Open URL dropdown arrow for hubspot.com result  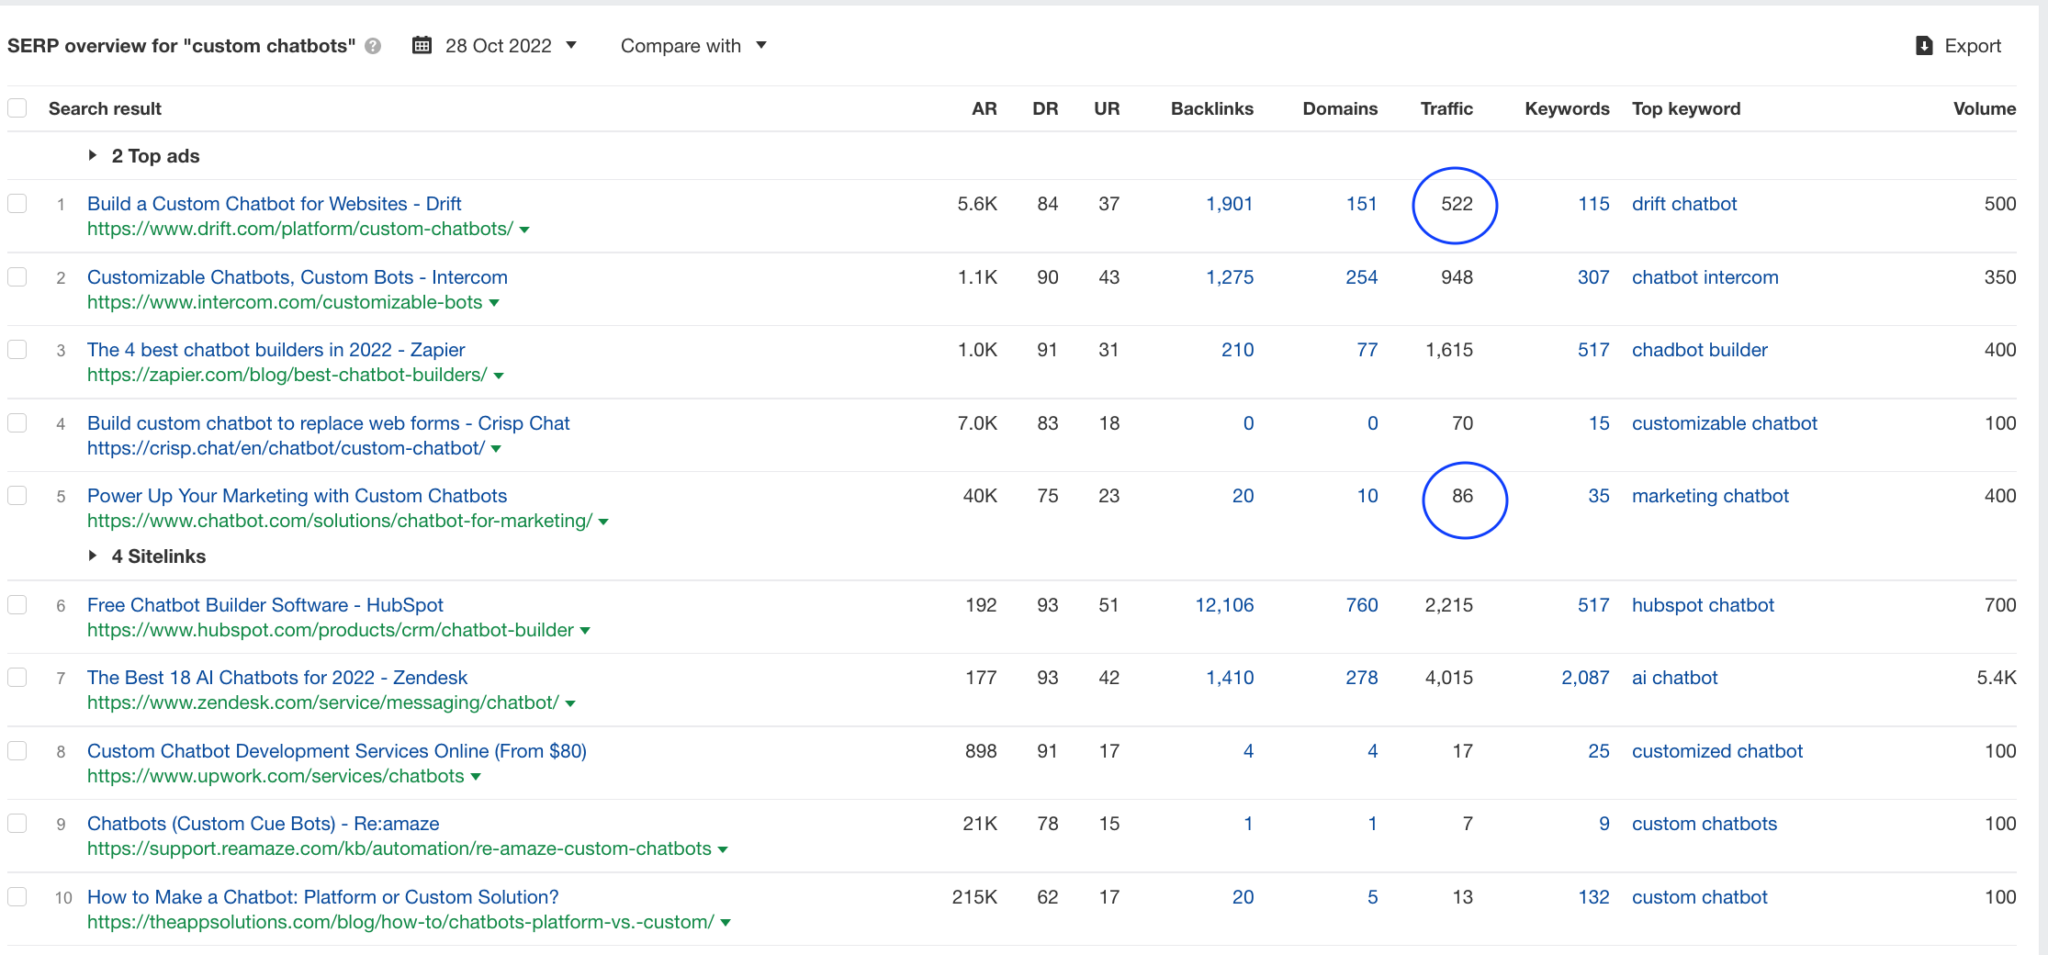pyautogui.click(x=585, y=631)
